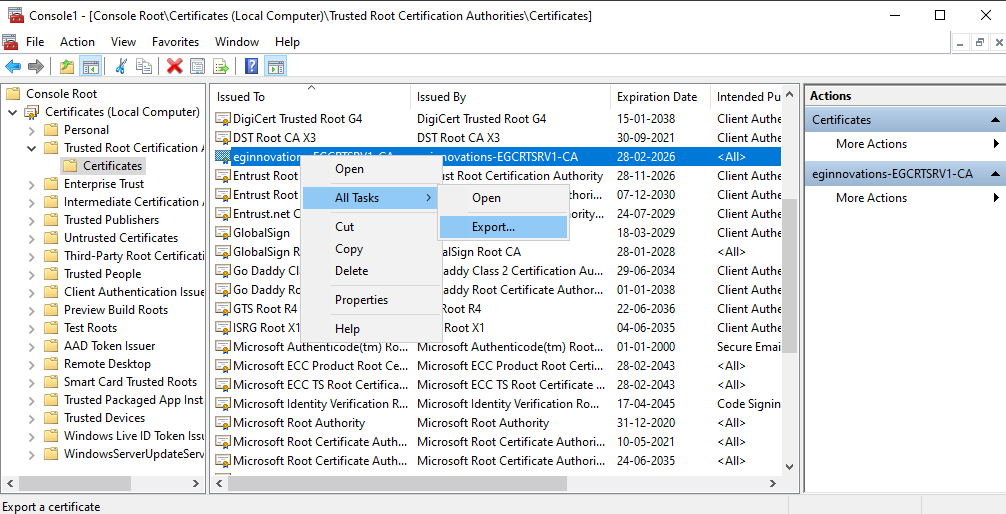Click the Properties toolbar icon

(198, 66)
